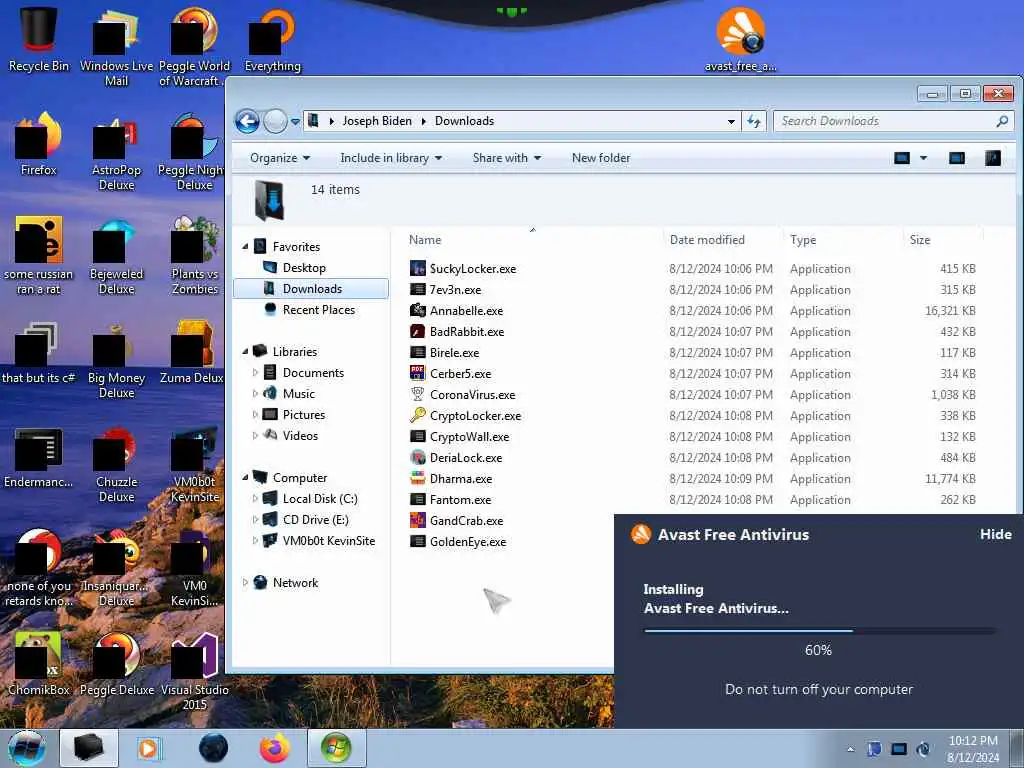Open the Organize menu
The width and height of the screenshot is (1024, 768).
pos(280,158)
